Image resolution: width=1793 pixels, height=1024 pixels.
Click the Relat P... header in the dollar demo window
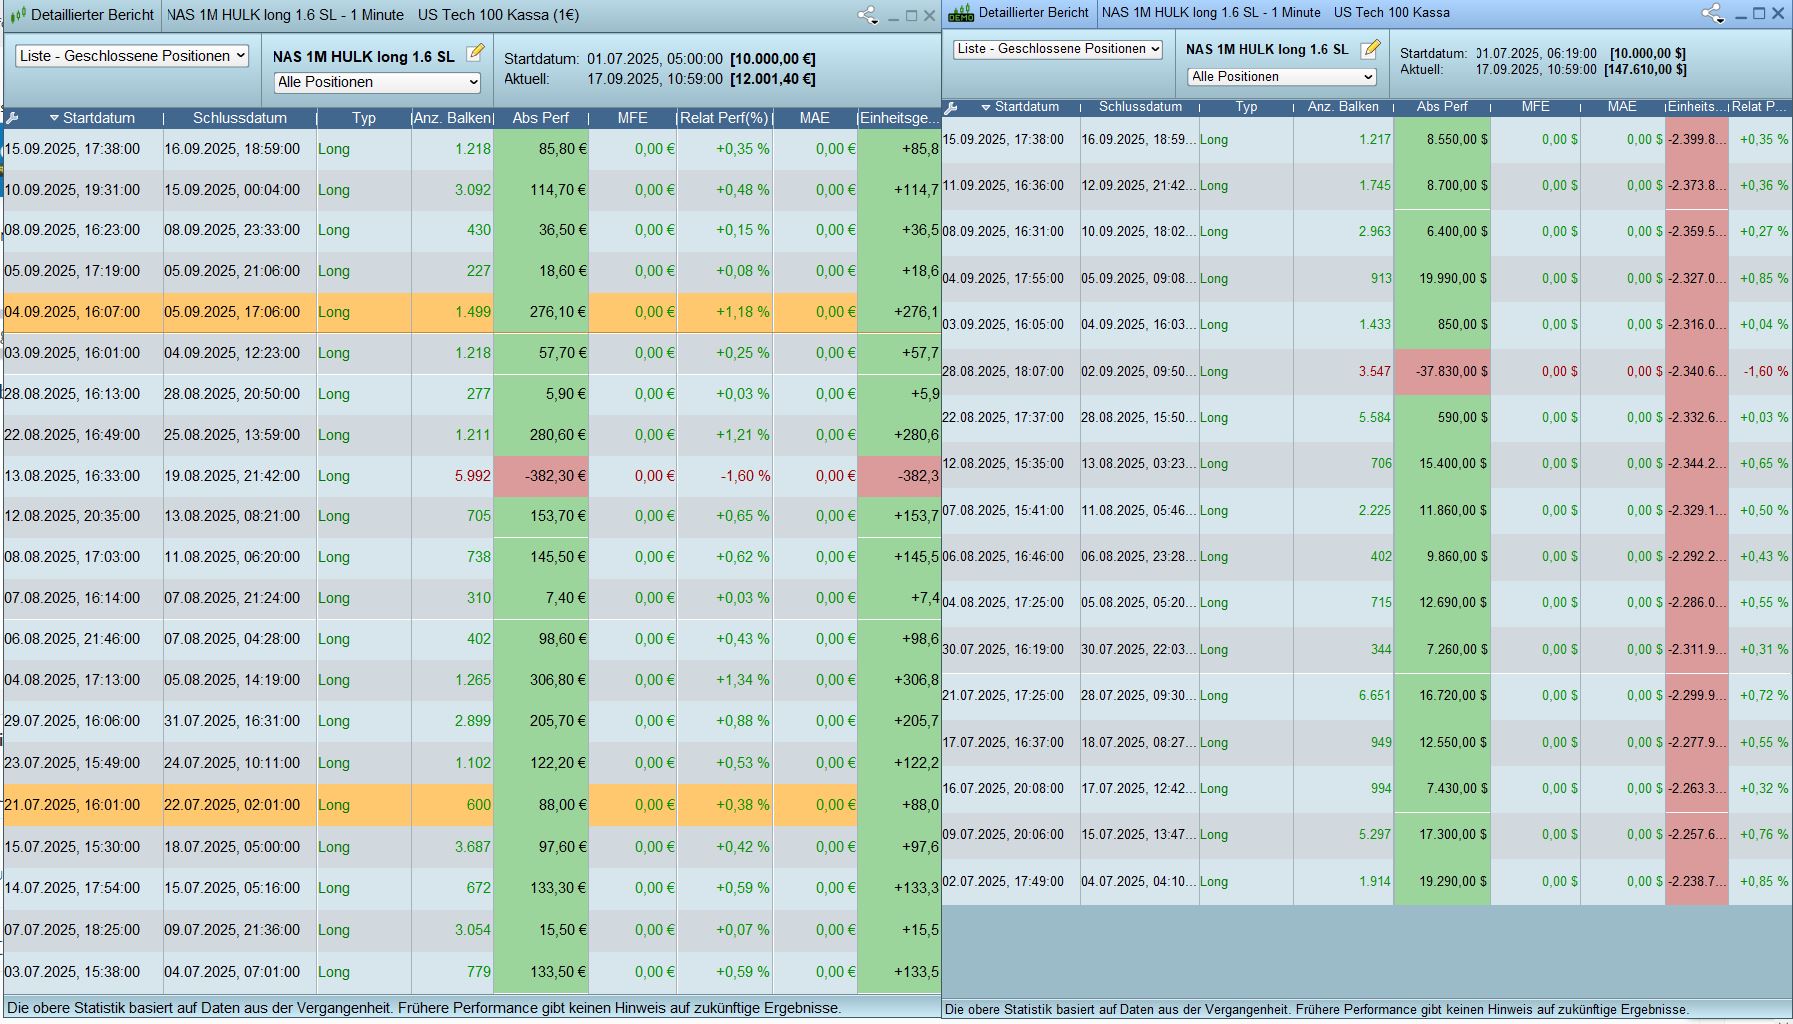(x=1759, y=107)
